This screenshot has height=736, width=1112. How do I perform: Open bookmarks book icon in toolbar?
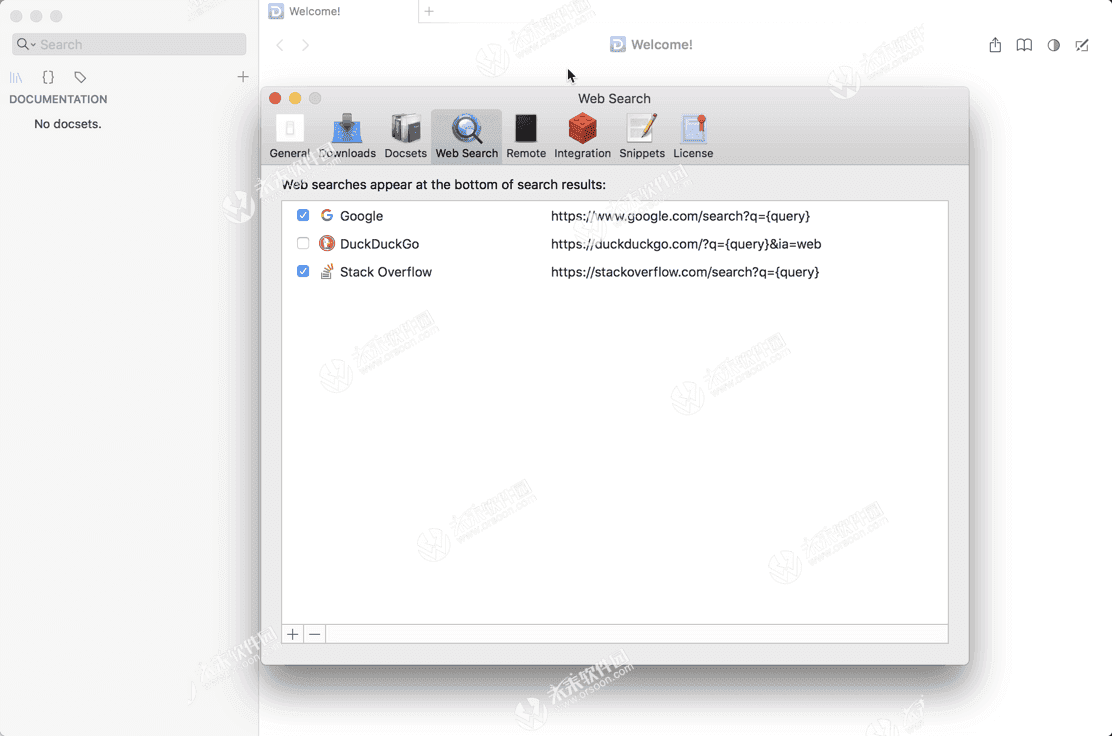point(1024,45)
